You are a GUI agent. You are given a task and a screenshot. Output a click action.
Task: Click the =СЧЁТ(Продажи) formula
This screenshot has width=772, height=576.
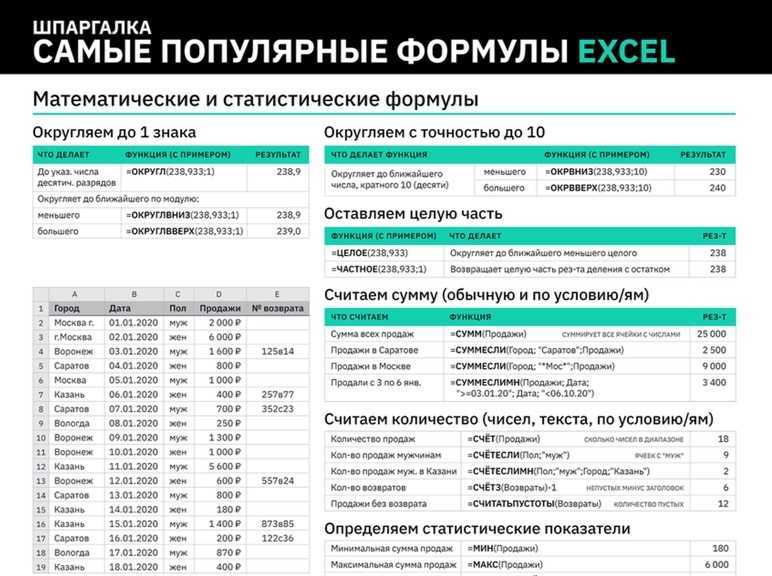503,439
